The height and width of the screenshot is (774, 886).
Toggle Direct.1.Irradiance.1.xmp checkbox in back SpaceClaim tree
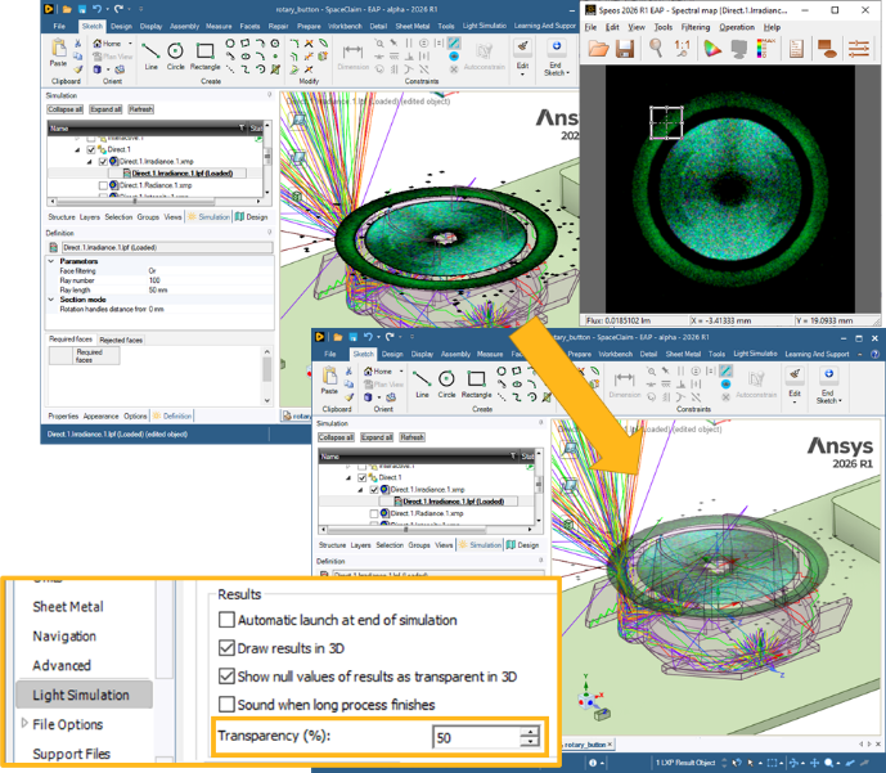point(103,162)
